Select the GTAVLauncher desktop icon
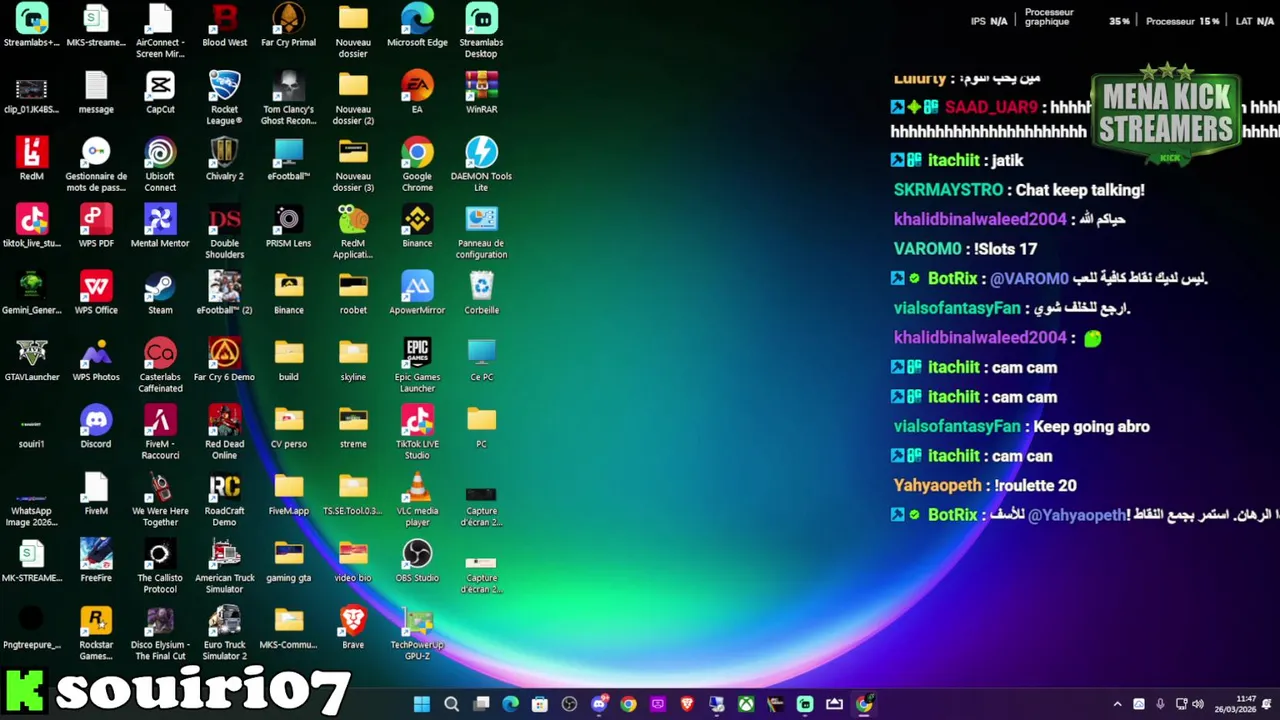The width and height of the screenshot is (1280, 720). 31,361
